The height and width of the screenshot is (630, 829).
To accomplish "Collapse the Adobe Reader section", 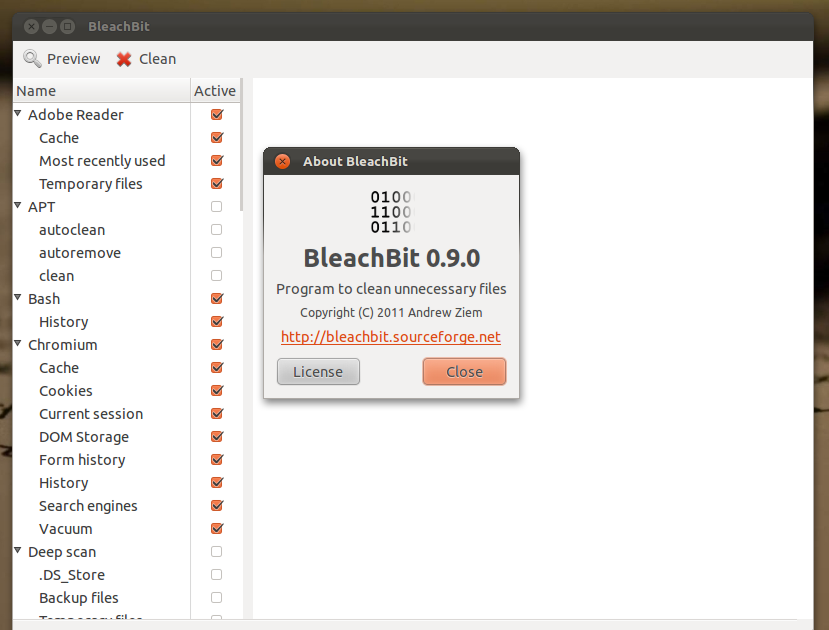I will [x=17, y=114].
